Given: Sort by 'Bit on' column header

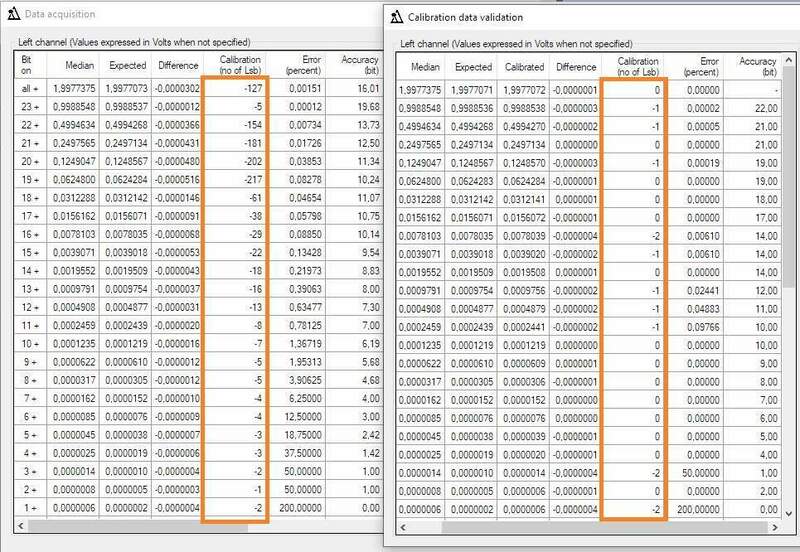Looking at the screenshot, I should tap(27, 65).
